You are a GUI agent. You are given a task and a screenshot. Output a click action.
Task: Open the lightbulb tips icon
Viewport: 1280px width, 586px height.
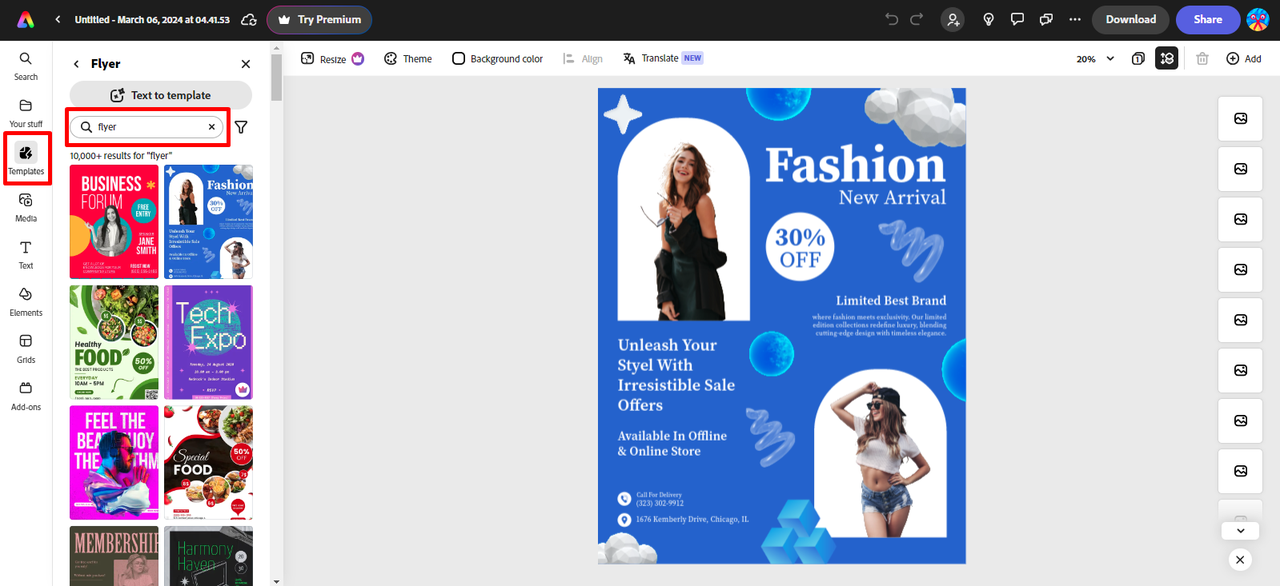(x=989, y=19)
